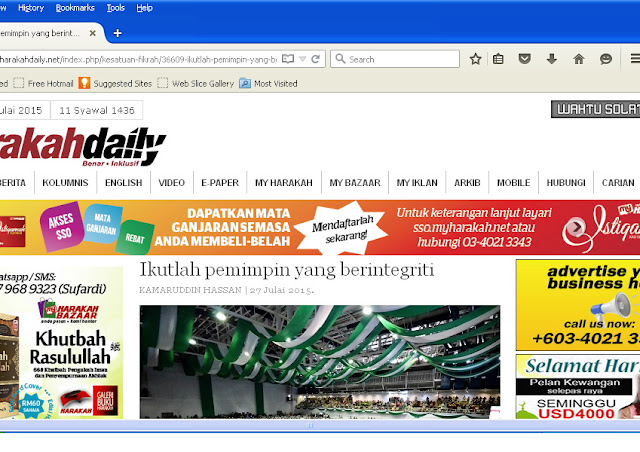The image size is (640, 452).
Task: Open Web Slice Gallery bookmark
Action: (x=196, y=83)
